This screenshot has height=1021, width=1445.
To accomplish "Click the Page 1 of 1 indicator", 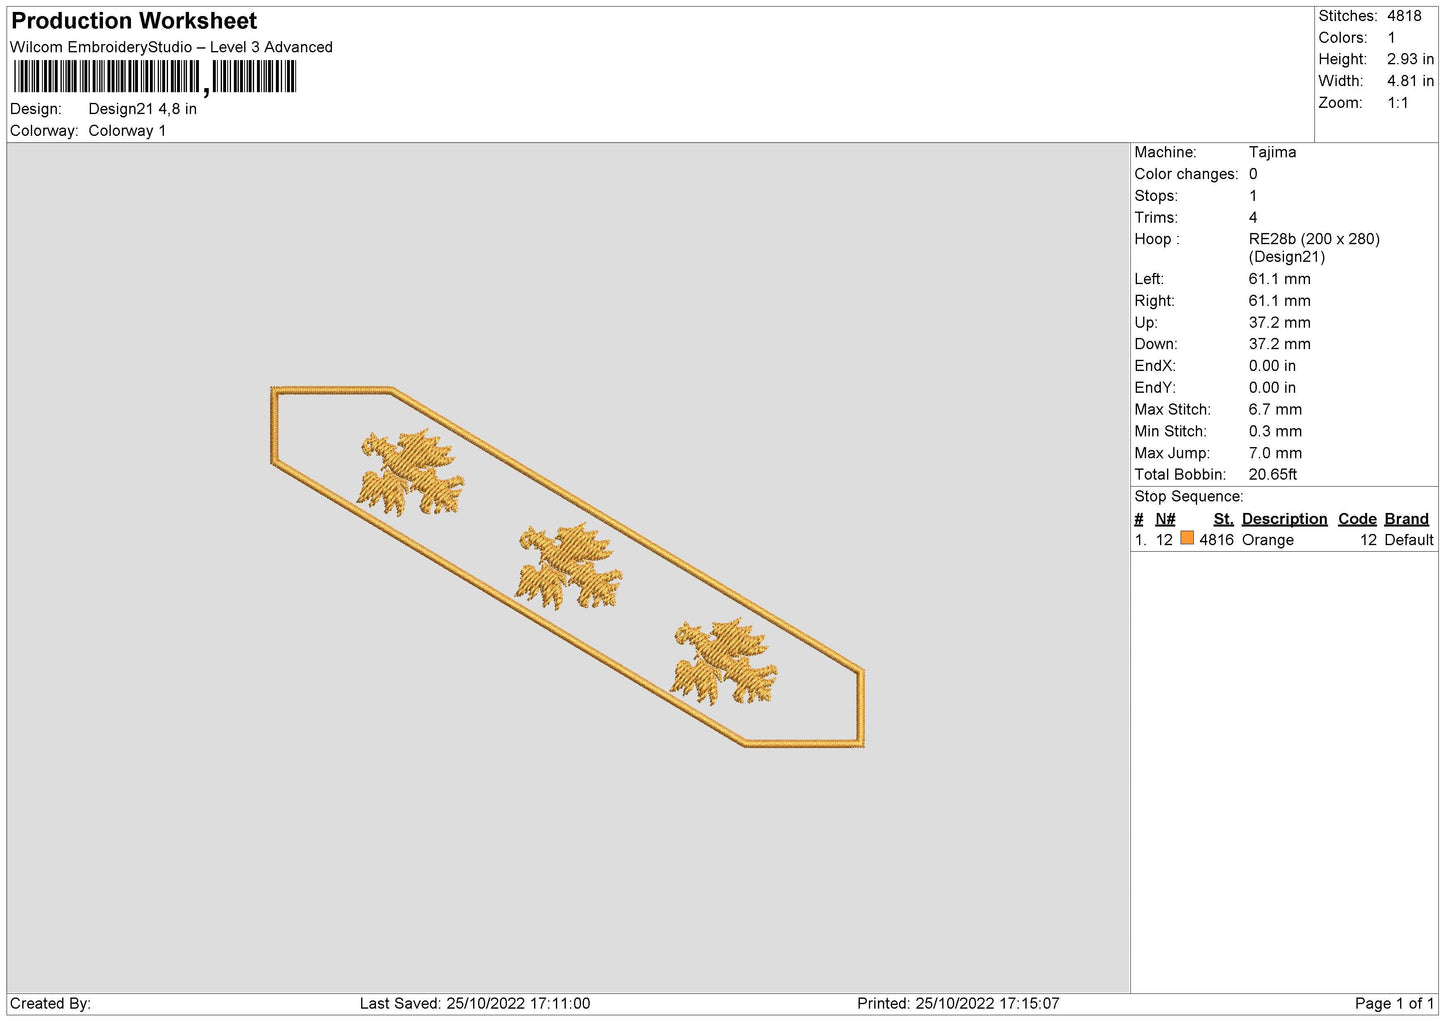I will pos(1394,1004).
